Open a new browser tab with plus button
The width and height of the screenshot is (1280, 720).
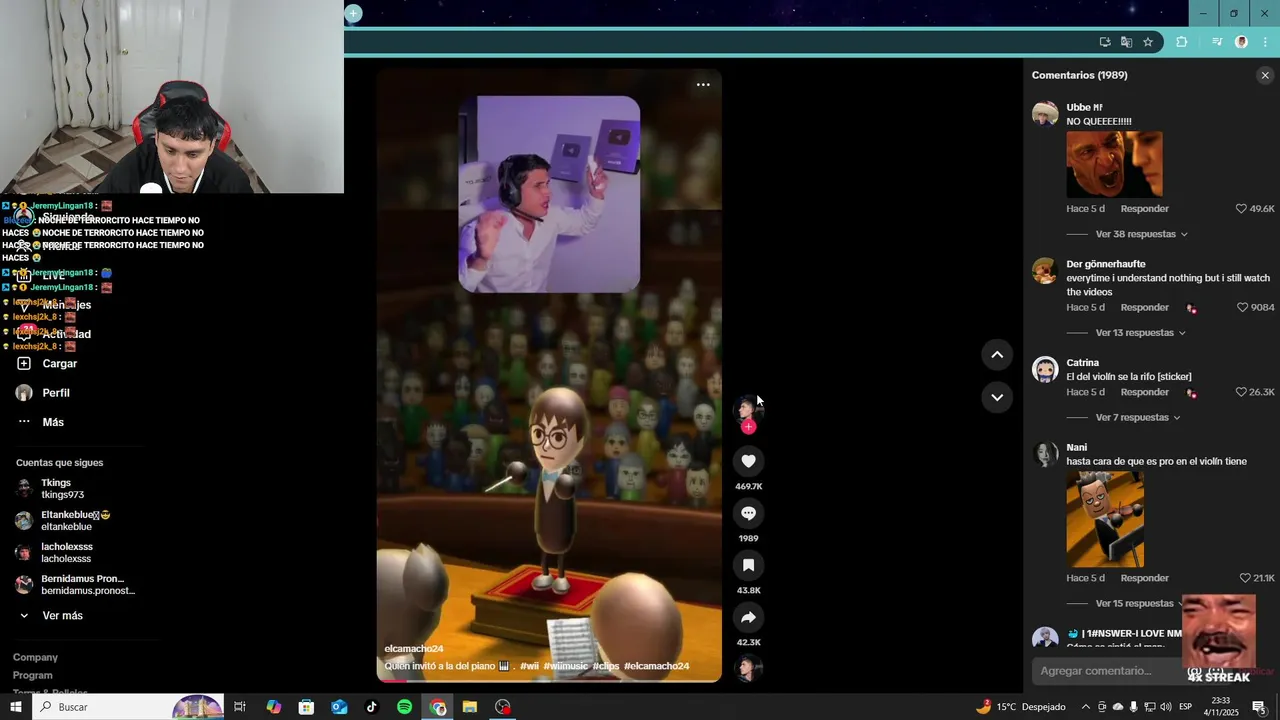click(x=353, y=13)
